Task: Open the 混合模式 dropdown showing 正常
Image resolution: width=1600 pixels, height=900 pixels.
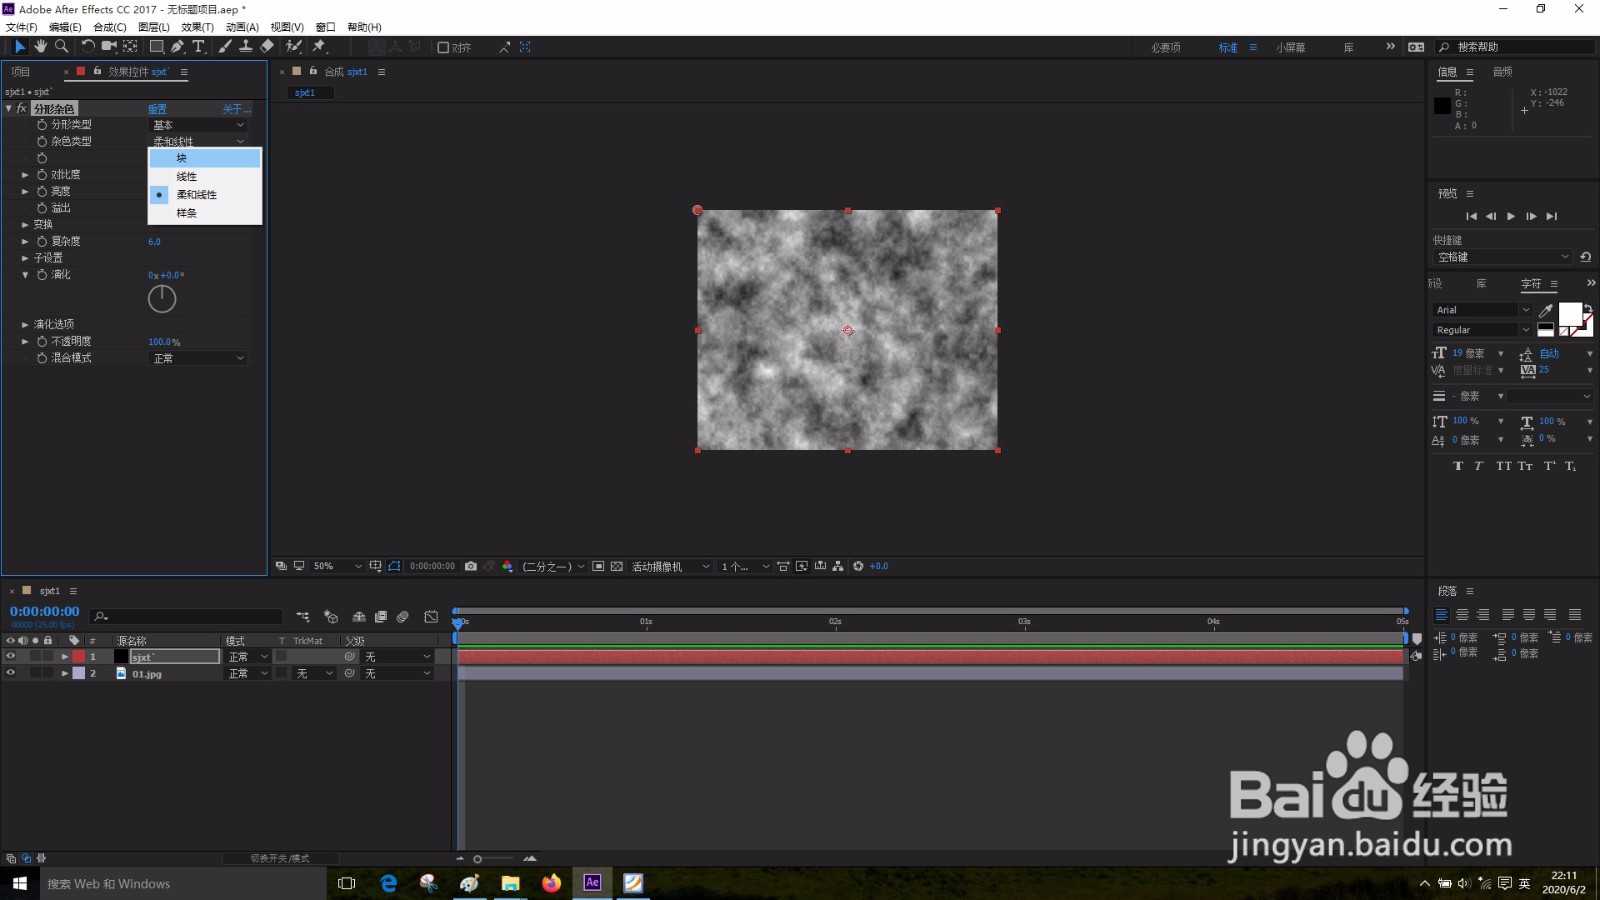Action: coord(198,358)
